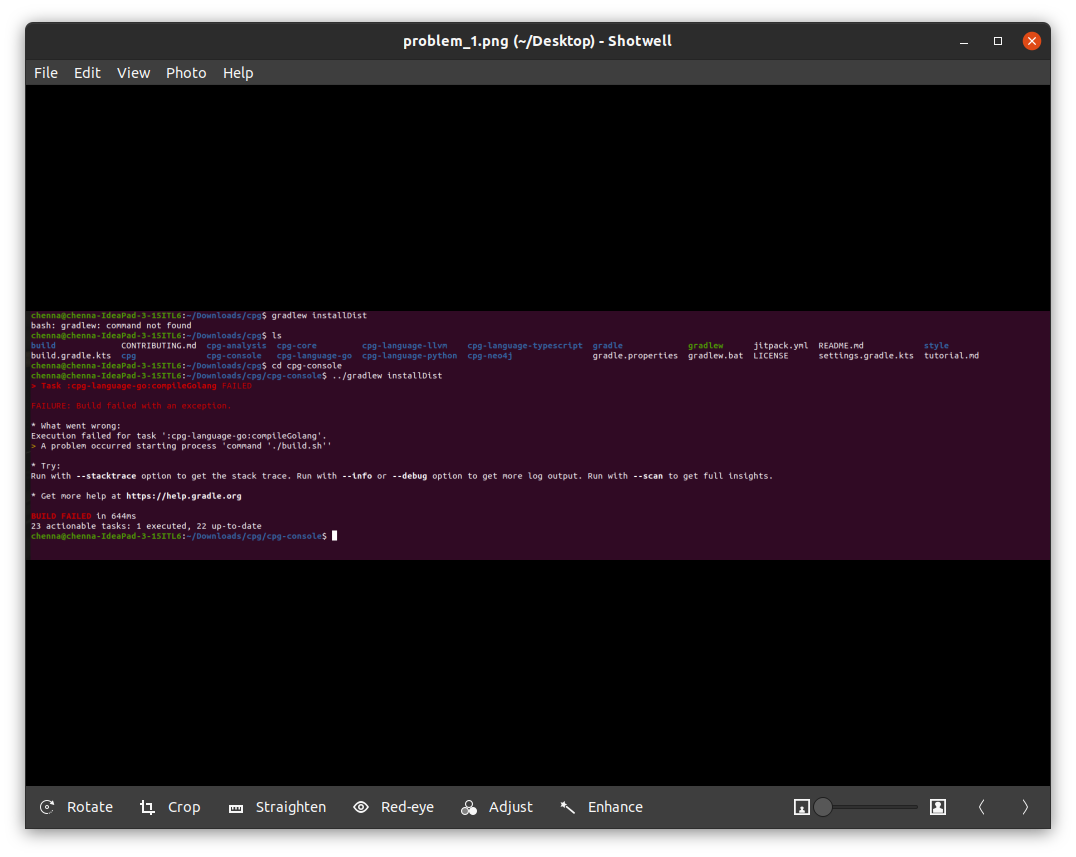Click '* What went wrong:' line
The image size is (1076, 857).
point(75,426)
